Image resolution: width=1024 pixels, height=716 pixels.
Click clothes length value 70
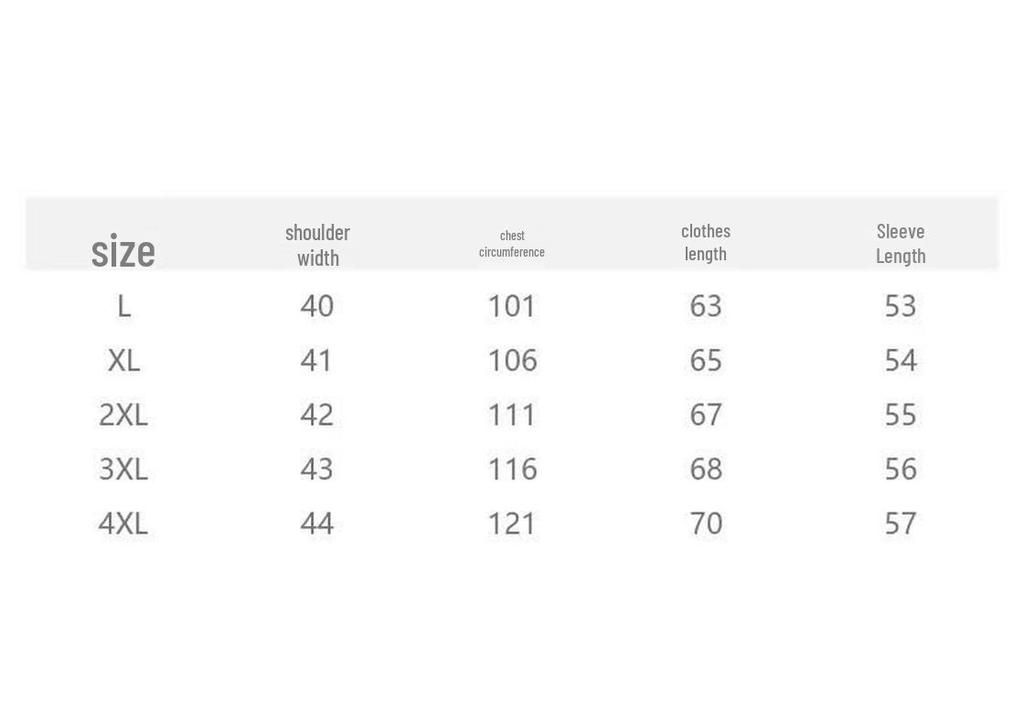point(706,523)
